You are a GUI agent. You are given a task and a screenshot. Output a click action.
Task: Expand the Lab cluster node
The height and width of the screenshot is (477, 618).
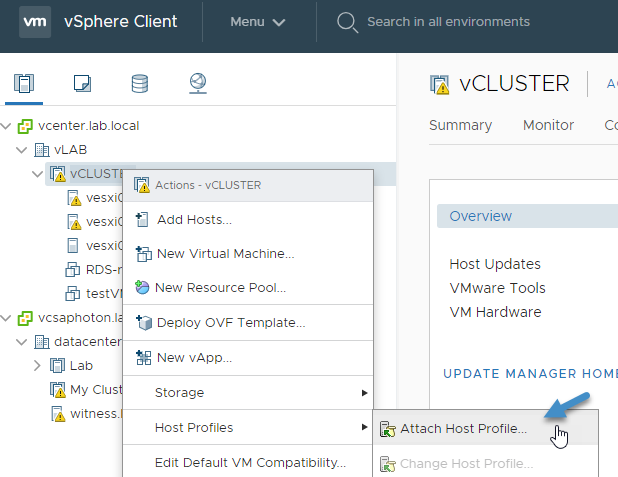point(37,365)
